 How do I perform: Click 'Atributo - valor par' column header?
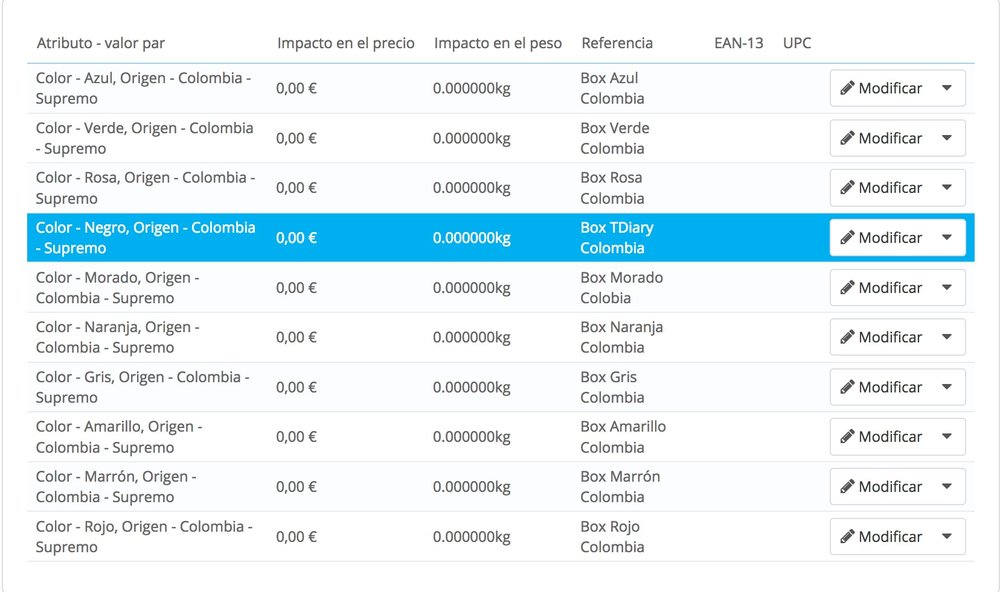pyautogui.click(x=101, y=43)
